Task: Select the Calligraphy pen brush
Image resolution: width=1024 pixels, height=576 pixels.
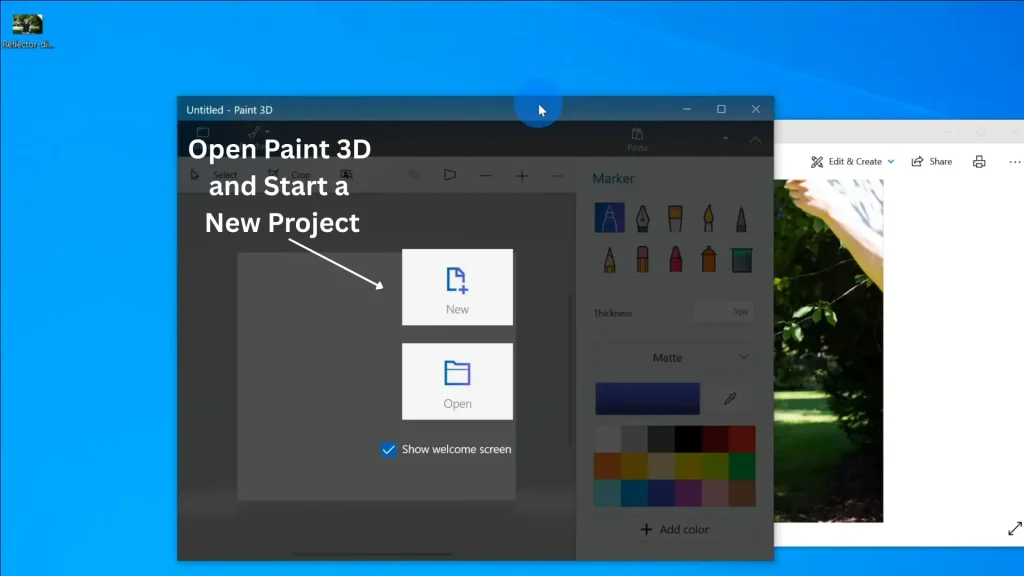Action: (643, 217)
